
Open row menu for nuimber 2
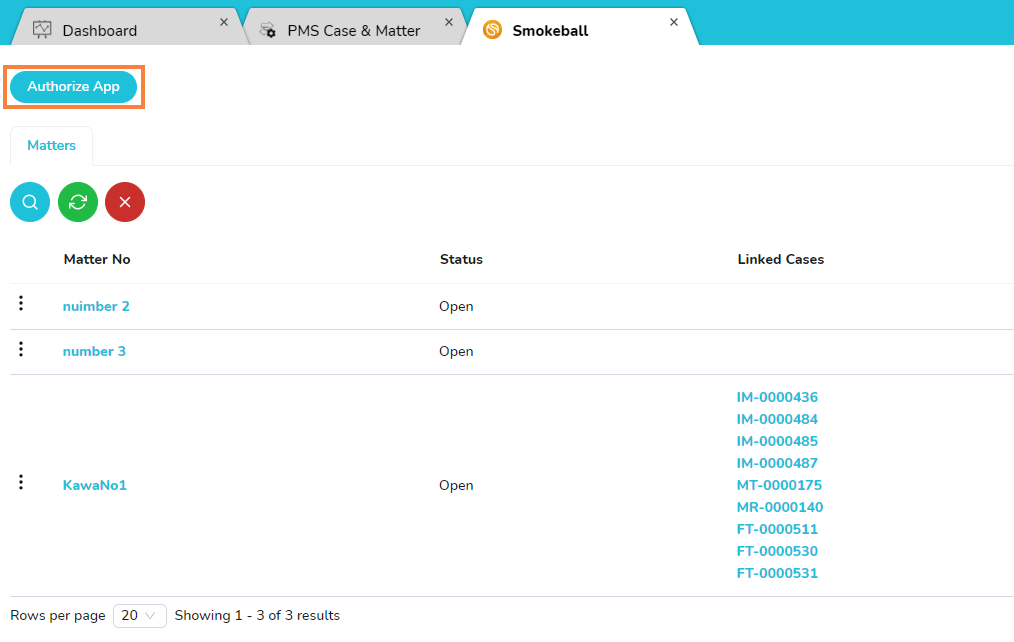(x=21, y=303)
